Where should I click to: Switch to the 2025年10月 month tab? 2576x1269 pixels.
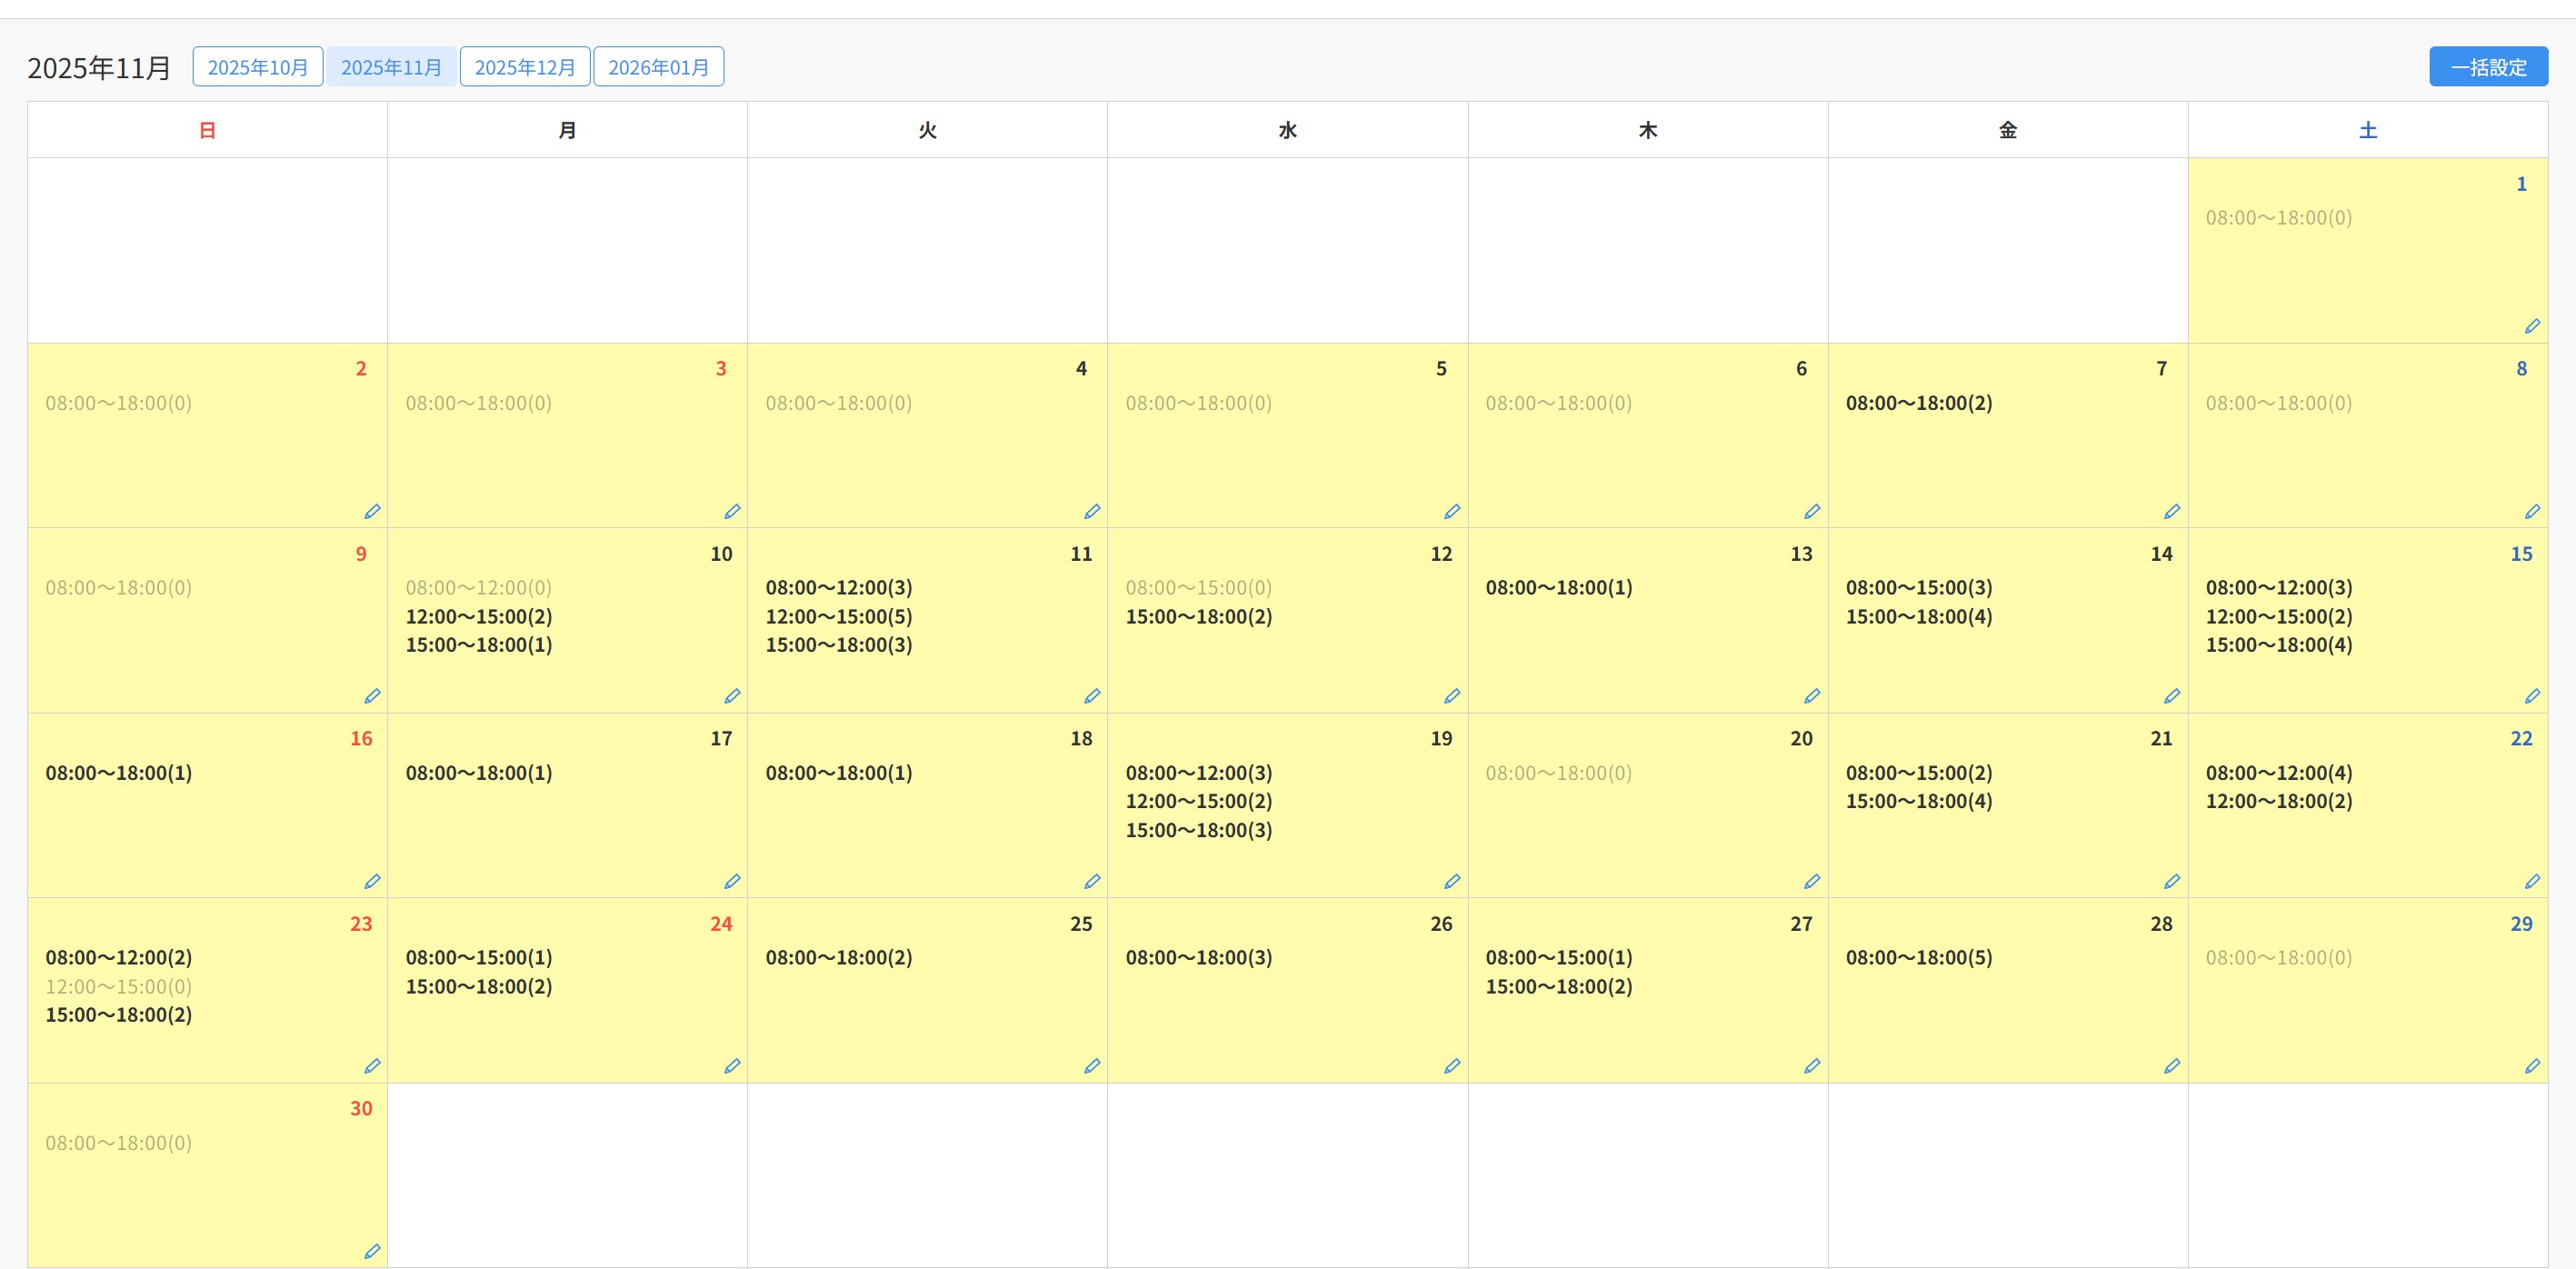point(257,67)
